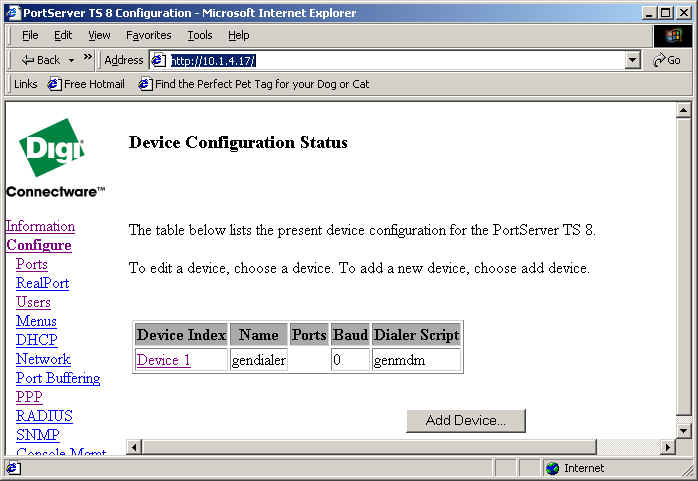Click the Pet Tag favorites link icon
This screenshot has height=481, width=698.
[145, 84]
